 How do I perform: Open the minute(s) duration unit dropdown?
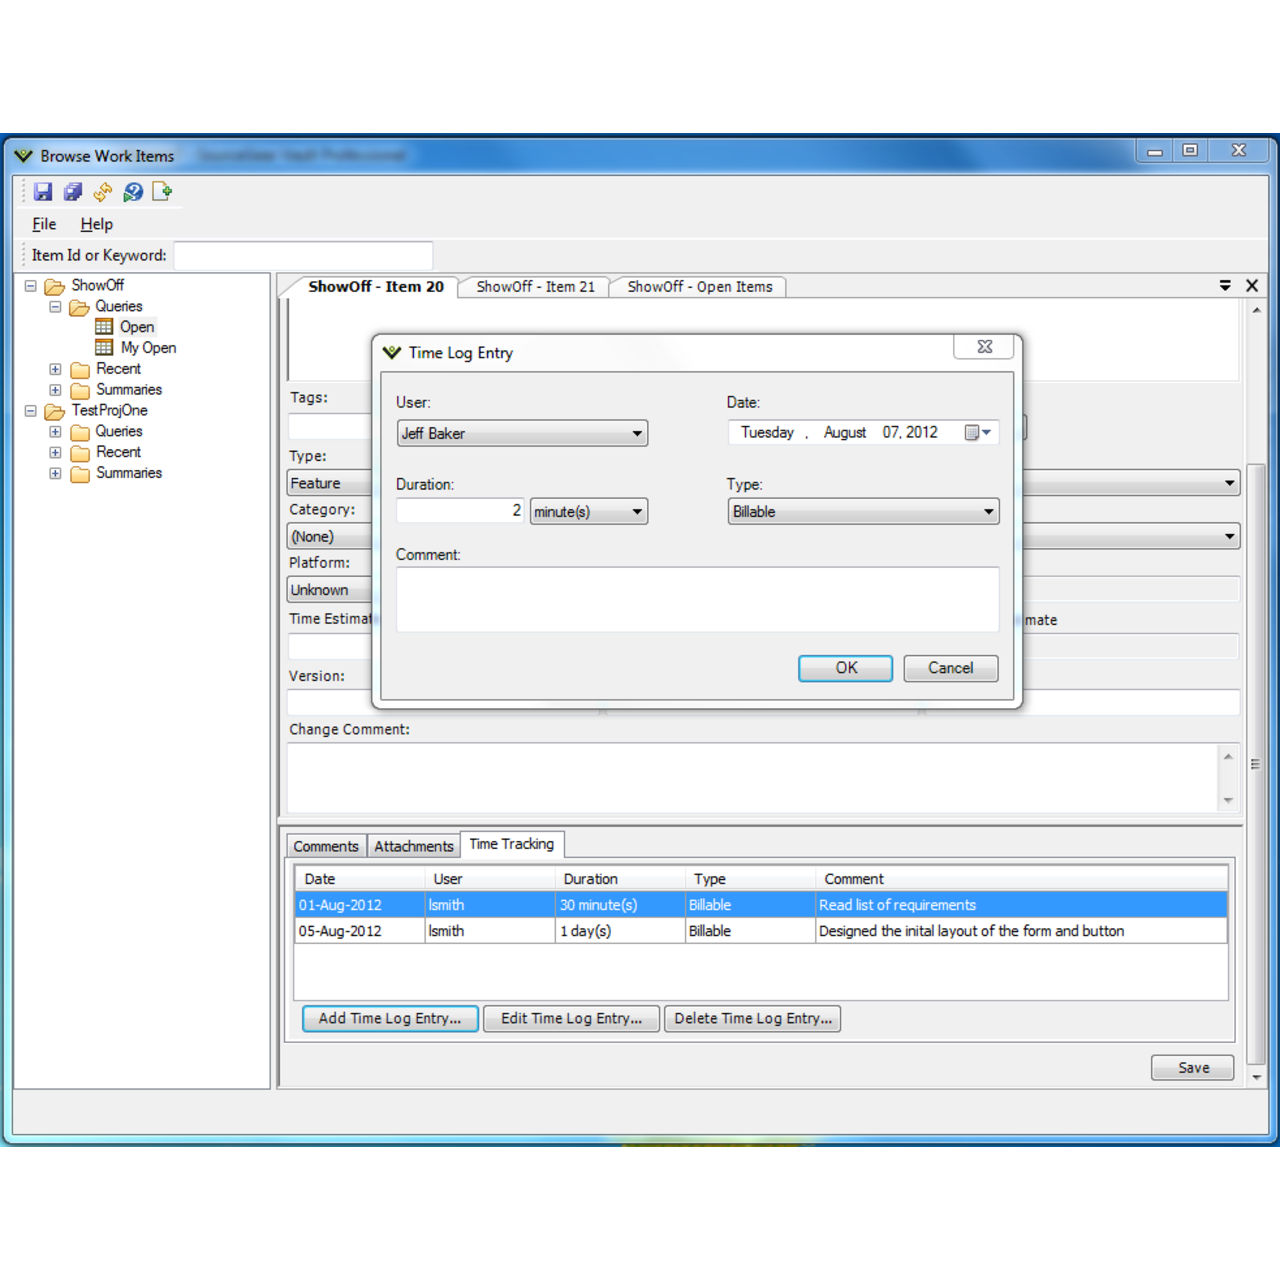tap(636, 512)
